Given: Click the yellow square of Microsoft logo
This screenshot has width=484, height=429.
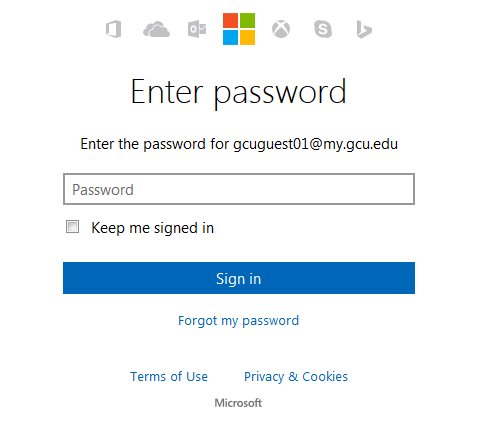Looking at the screenshot, I should coord(247,37).
